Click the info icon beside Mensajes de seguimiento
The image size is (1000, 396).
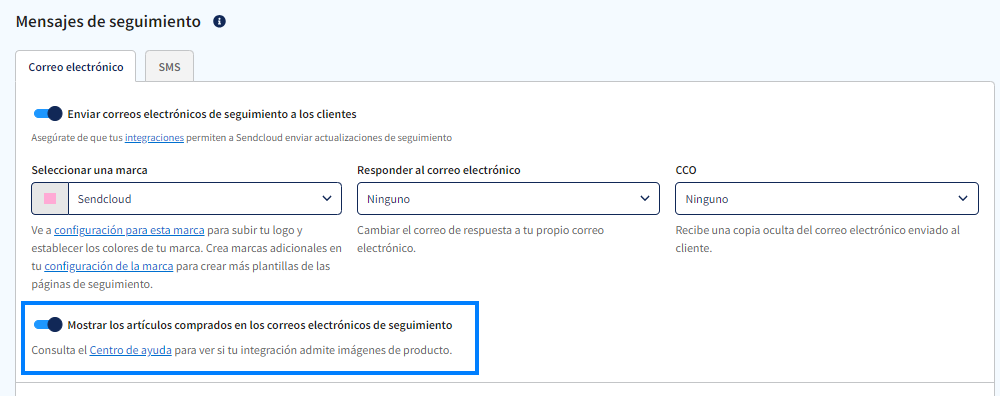pyautogui.click(x=219, y=22)
